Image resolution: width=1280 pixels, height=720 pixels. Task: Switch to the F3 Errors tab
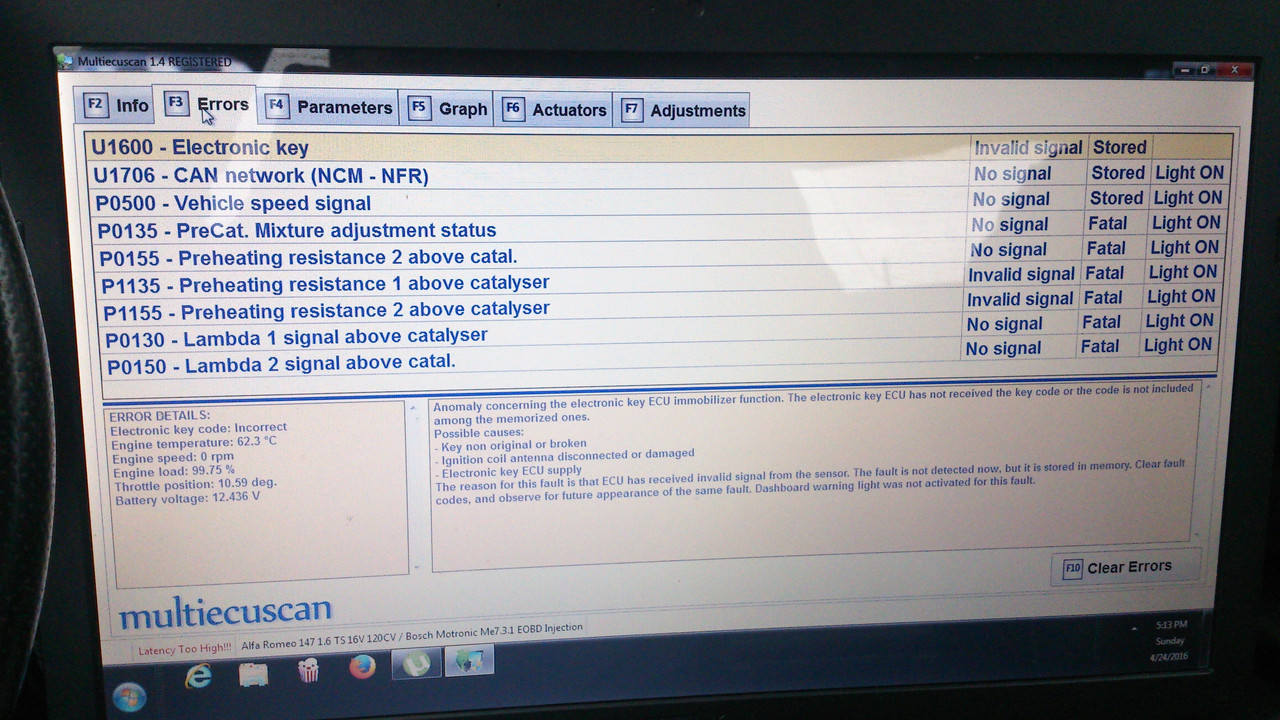pyautogui.click(x=207, y=104)
